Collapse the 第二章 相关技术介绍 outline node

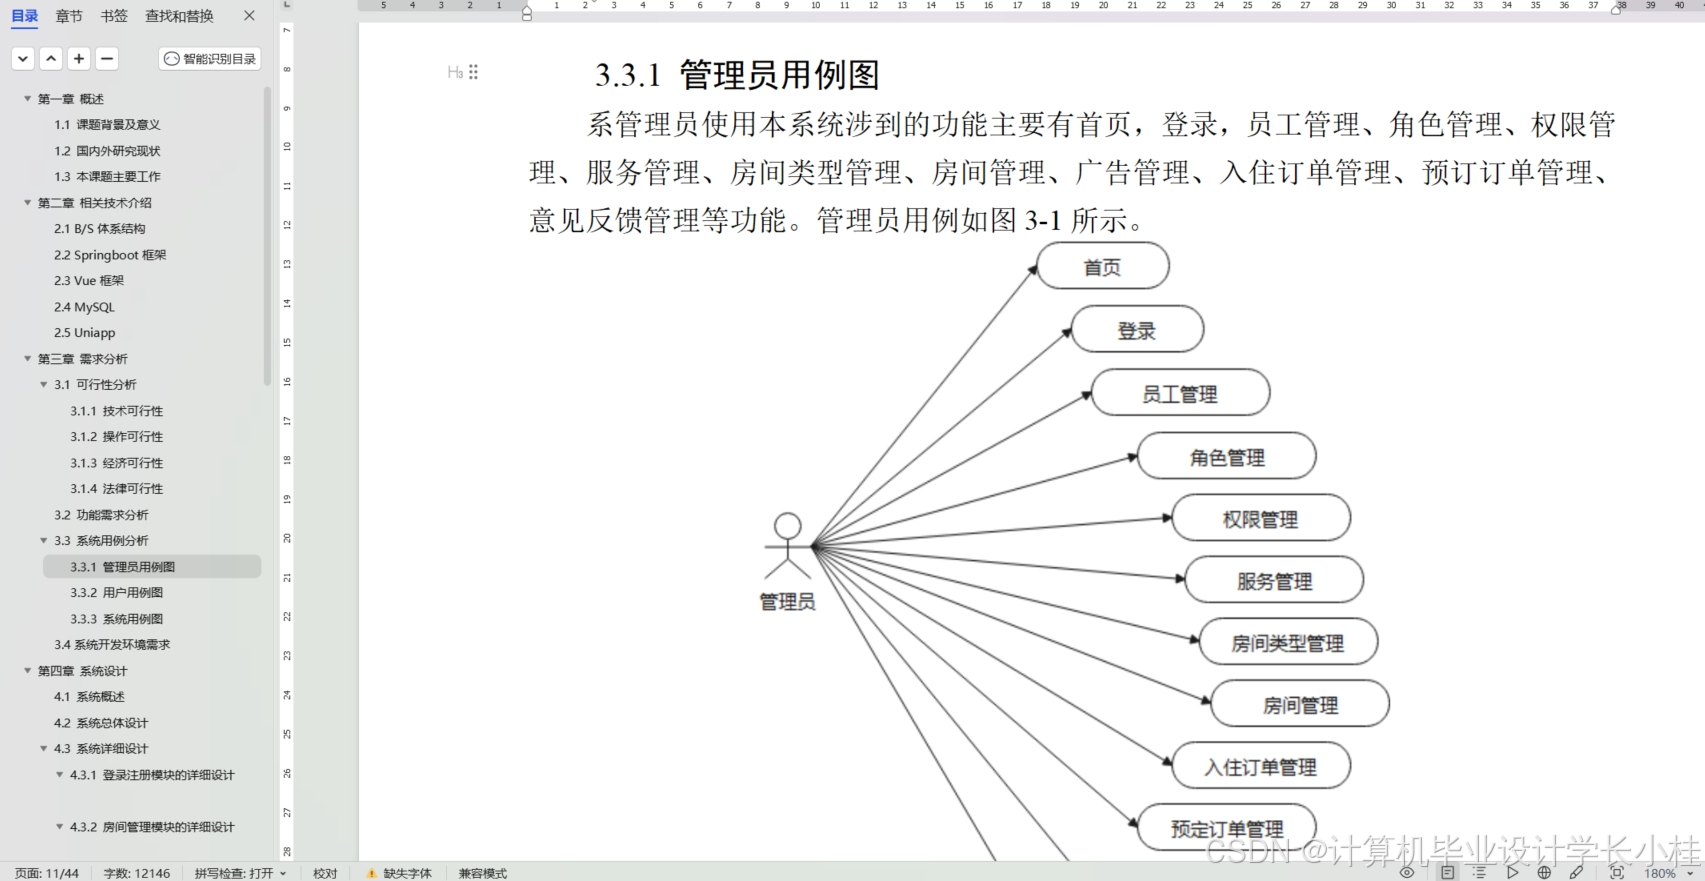click(28, 202)
